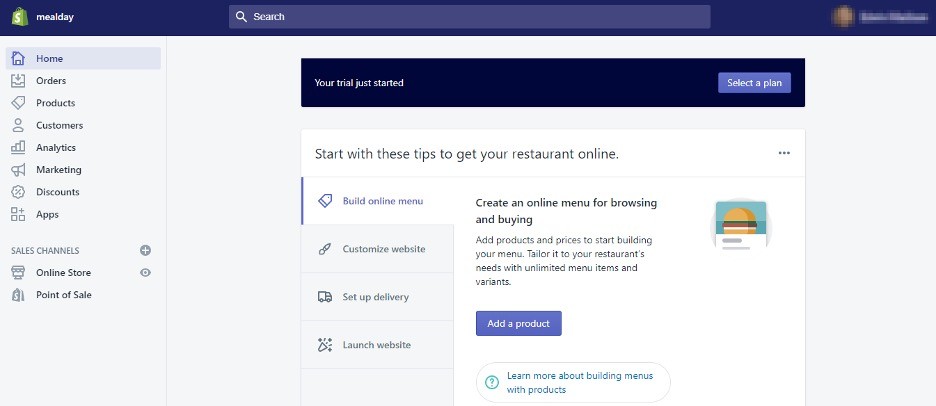Add a sales channel with plus icon
Image resolution: width=936 pixels, height=406 pixels.
146,250
